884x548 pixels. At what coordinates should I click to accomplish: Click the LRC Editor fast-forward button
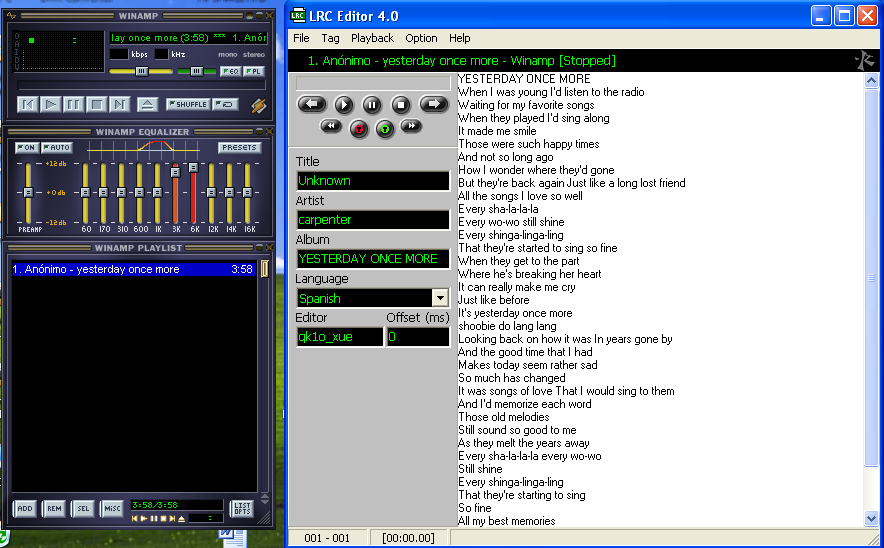(410, 126)
